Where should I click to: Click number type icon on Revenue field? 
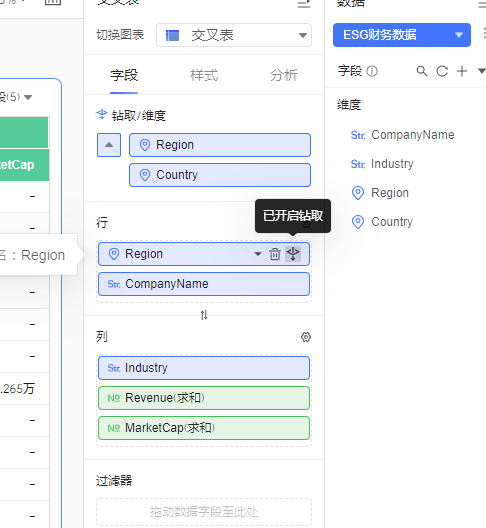pos(114,398)
